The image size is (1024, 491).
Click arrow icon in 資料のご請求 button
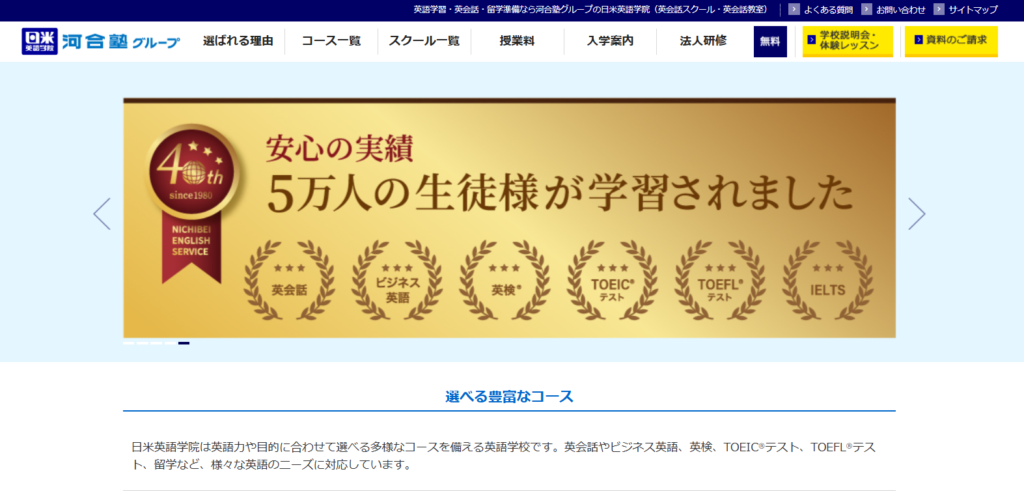point(919,40)
